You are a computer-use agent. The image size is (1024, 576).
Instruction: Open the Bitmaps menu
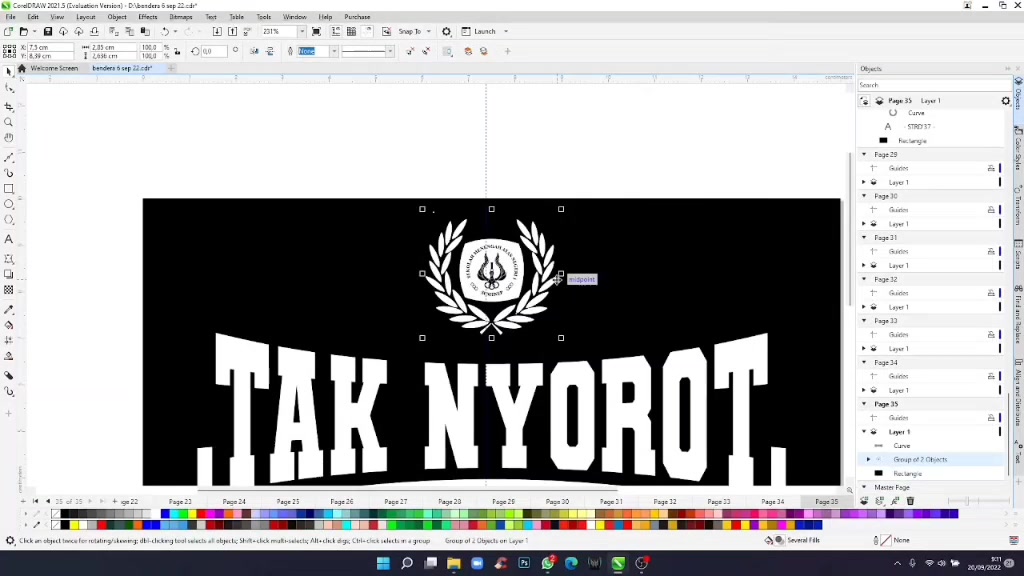coord(181,17)
